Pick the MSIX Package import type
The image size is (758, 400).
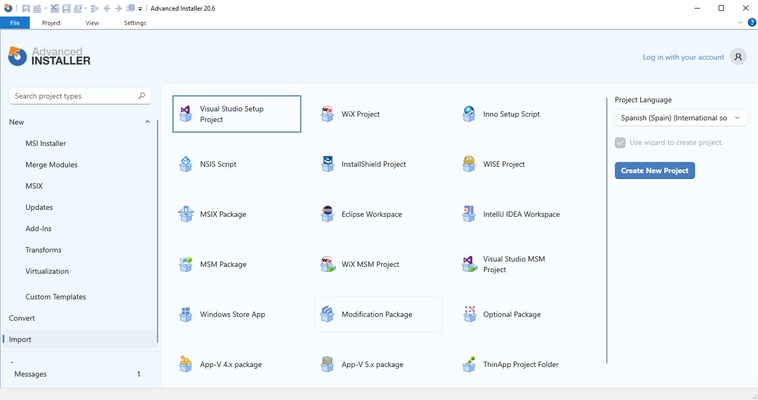(x=236, y=214)
